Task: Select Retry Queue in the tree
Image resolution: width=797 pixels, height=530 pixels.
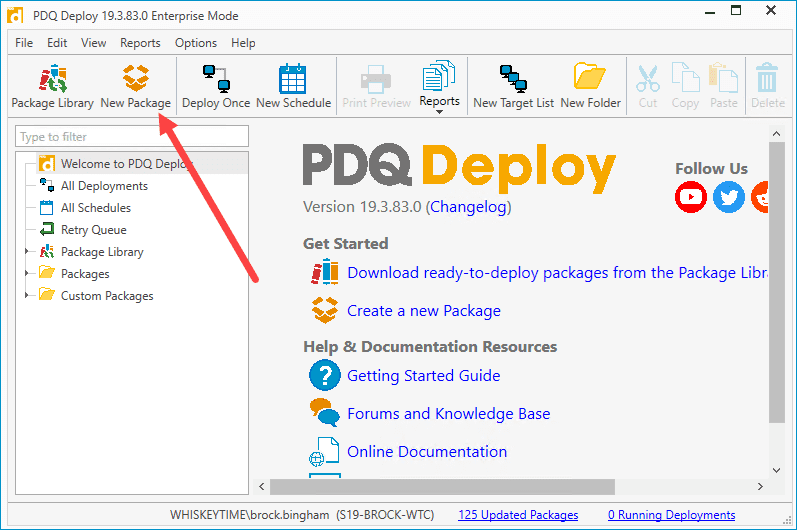Action: click(94, 230)
